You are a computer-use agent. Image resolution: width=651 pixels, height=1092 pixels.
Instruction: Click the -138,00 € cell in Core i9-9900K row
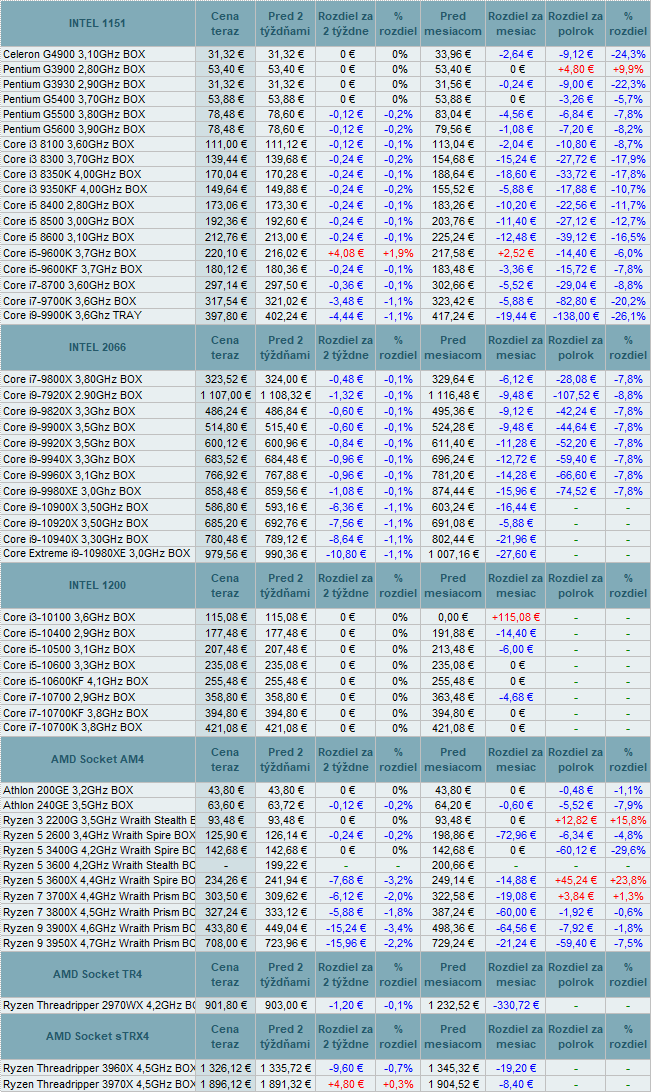pyautogui.click(x=576, y=316)
